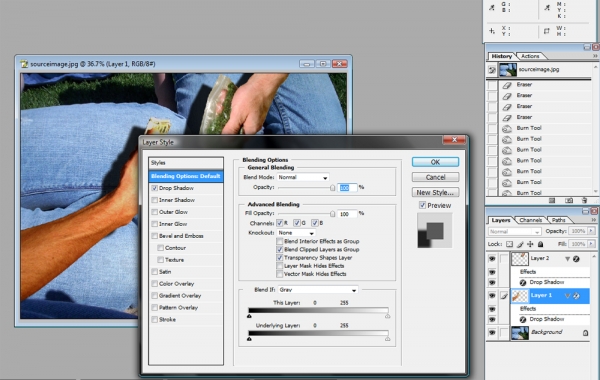Click the History panel trash icon
The image size is (600, 380).
pyautogui.click(x=584, y=201)
